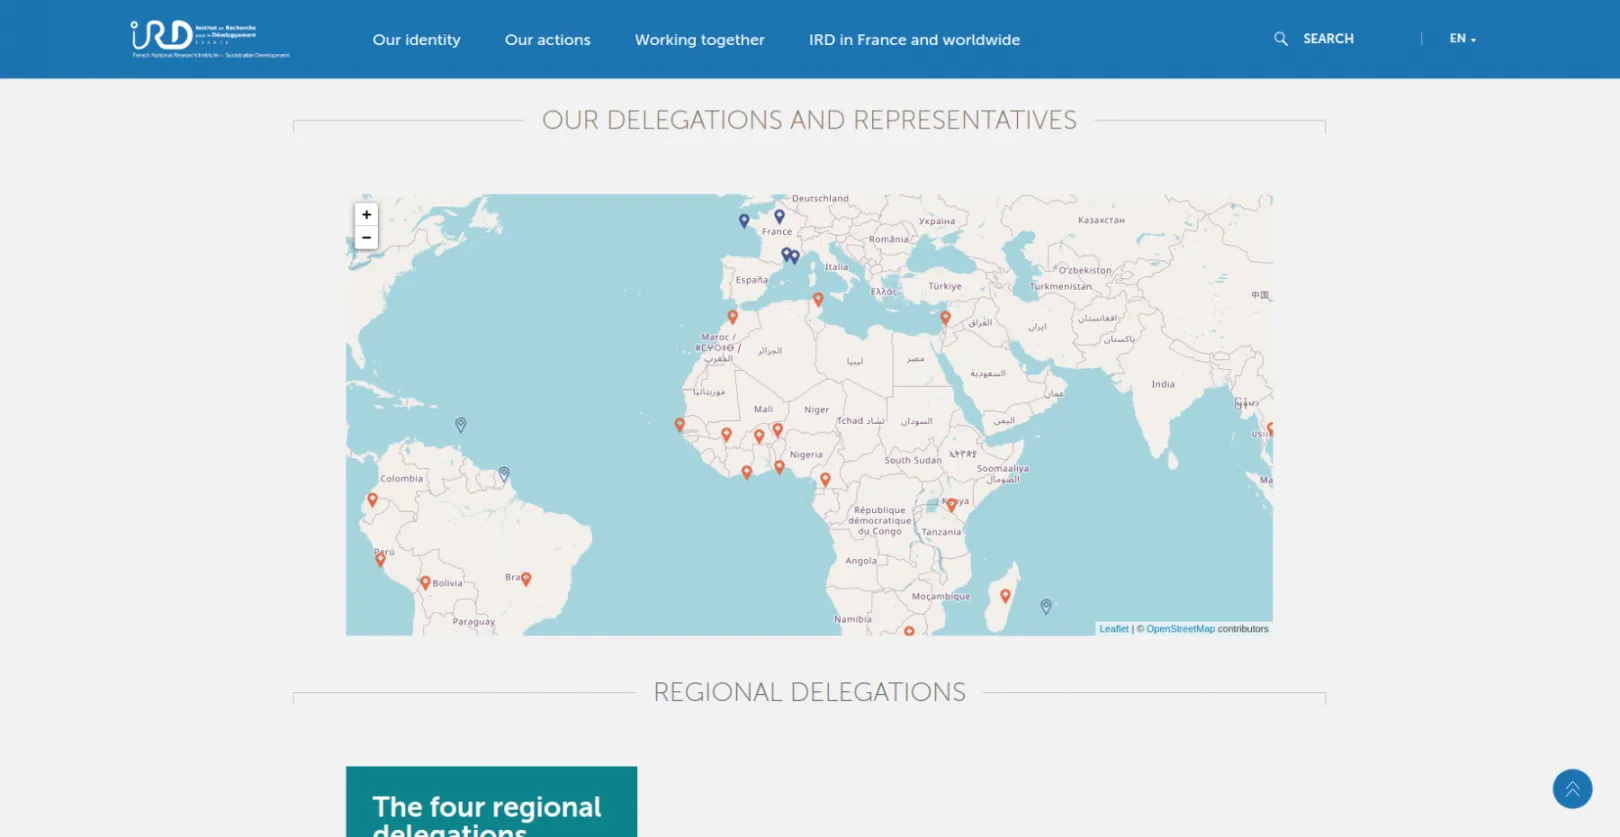Click the scroll-to-top arrow button
This screenshot has height=837, width=1620.
point(1572,789)
